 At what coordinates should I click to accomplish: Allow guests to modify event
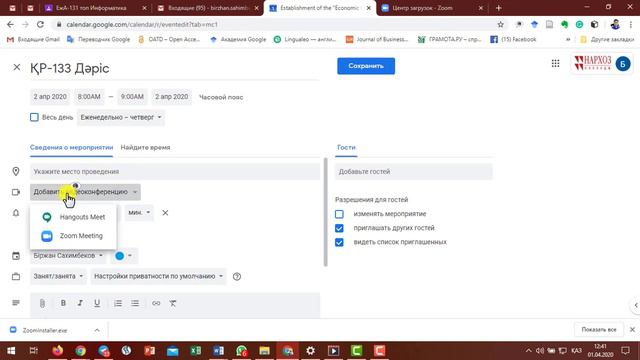coord(339,214)
